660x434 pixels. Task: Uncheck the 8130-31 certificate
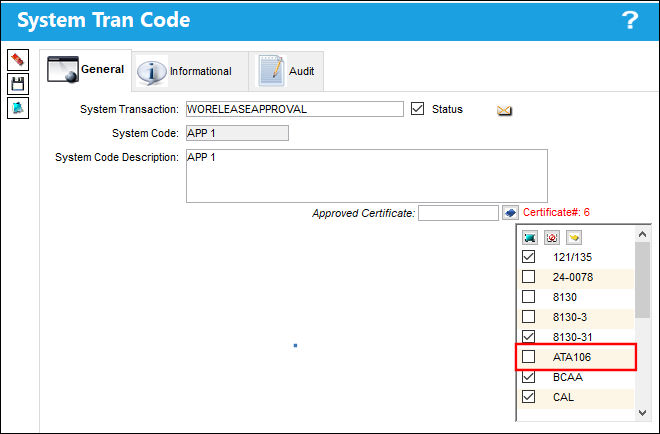coord(529,336)
